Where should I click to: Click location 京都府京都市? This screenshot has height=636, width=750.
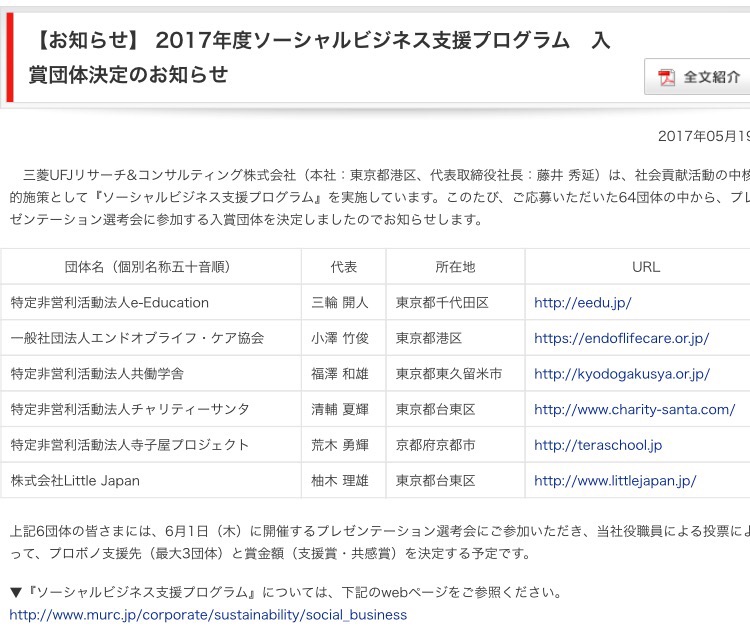click(x=435, y=445)
